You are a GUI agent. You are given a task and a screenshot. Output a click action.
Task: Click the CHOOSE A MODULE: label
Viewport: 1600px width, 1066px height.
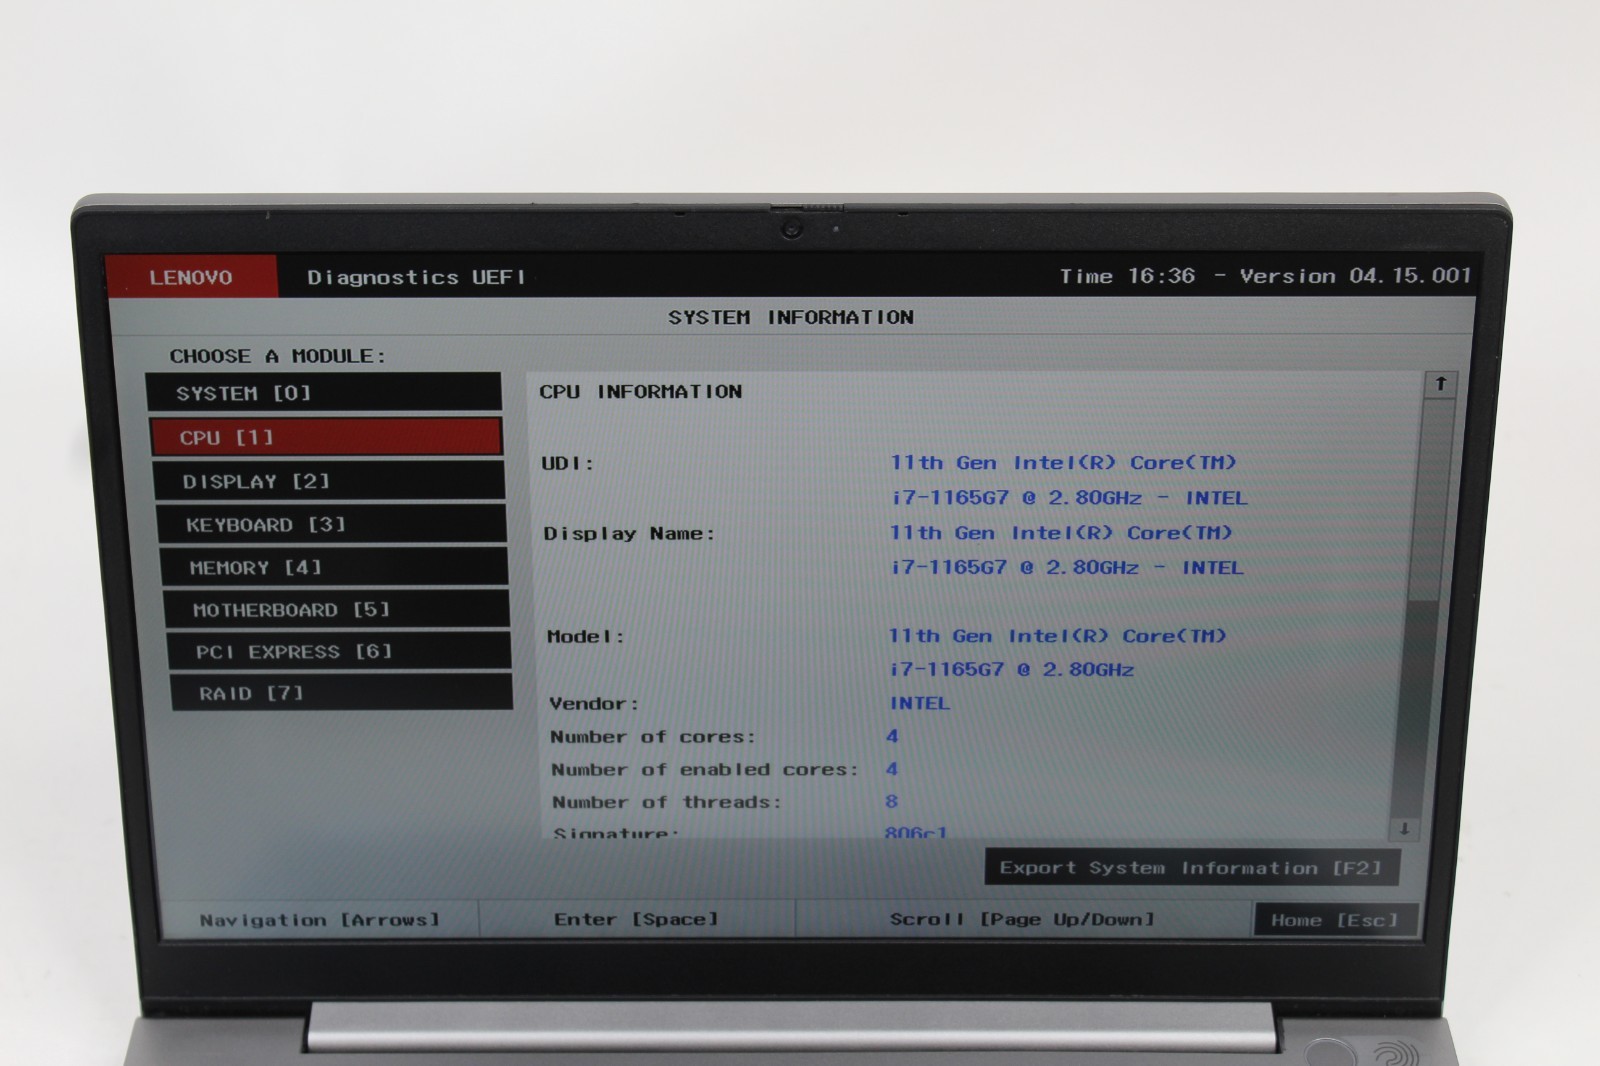(x=277, y=356)
